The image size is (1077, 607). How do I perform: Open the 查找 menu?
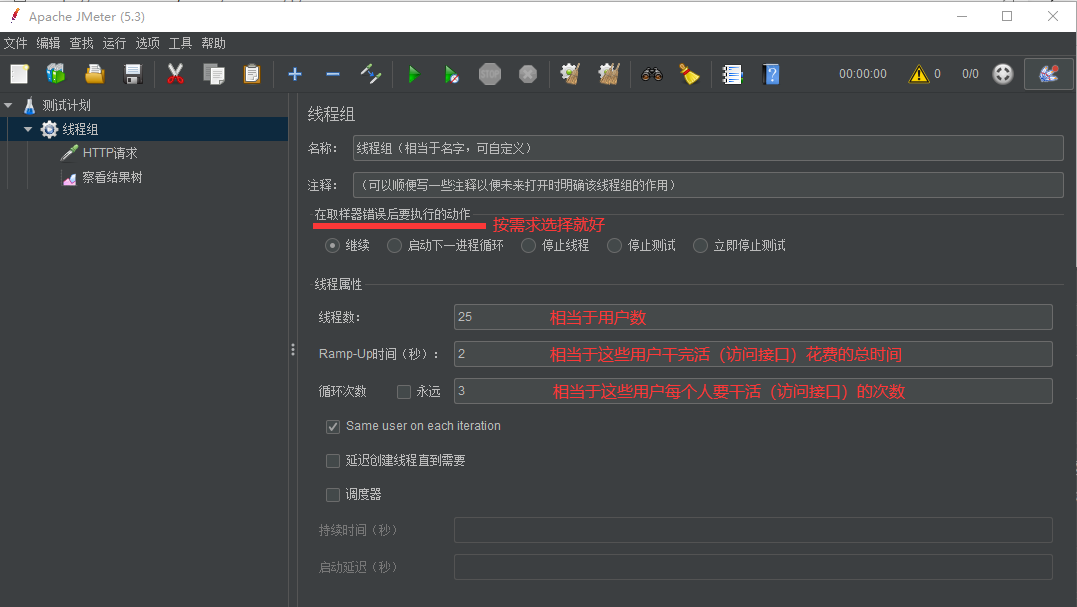click(81, 43)
